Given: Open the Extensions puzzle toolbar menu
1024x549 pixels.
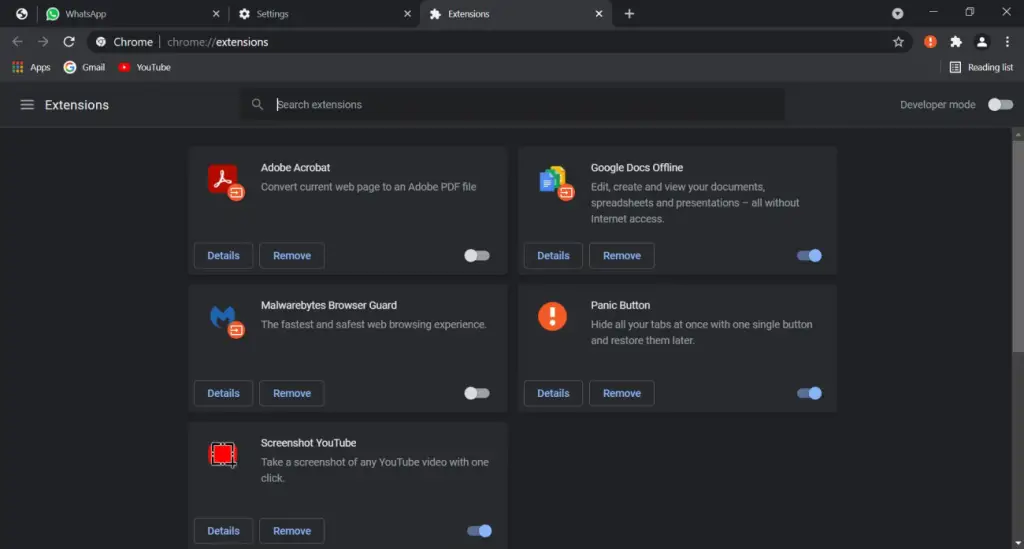Looking at the screenshot, I should tap(956, 42).
